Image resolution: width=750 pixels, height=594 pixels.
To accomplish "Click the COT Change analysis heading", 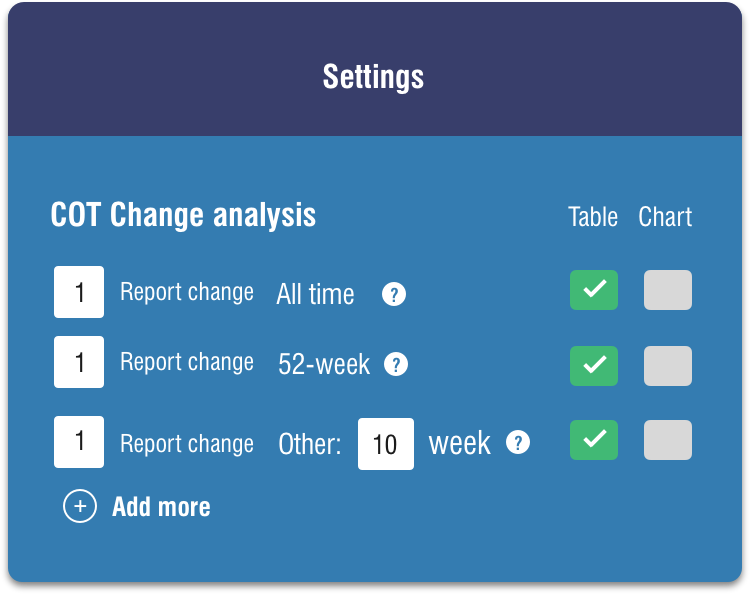I will click(x=183, y=215).
